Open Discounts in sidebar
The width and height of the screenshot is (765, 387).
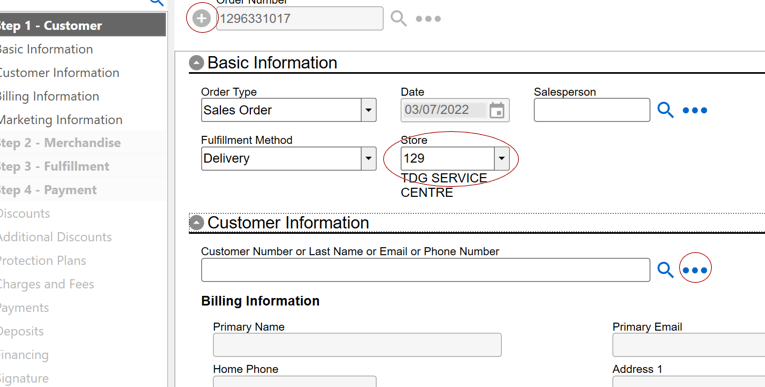[x=24, y=214]
